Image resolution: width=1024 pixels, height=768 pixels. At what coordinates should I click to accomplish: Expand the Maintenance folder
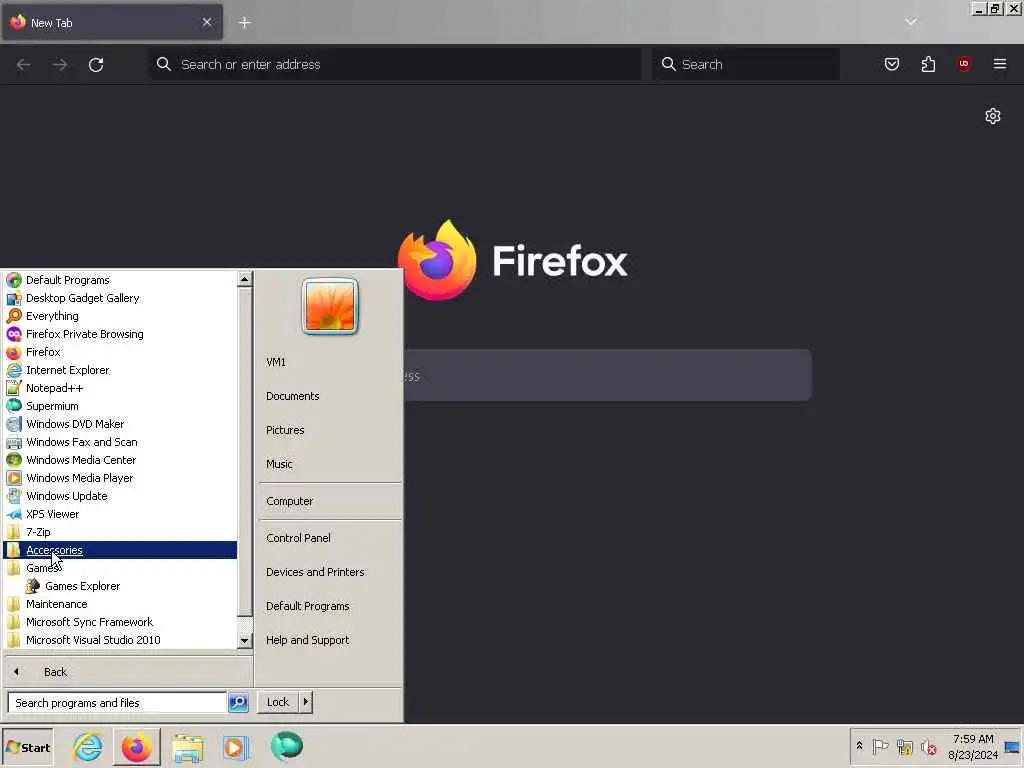pos(121,604)
